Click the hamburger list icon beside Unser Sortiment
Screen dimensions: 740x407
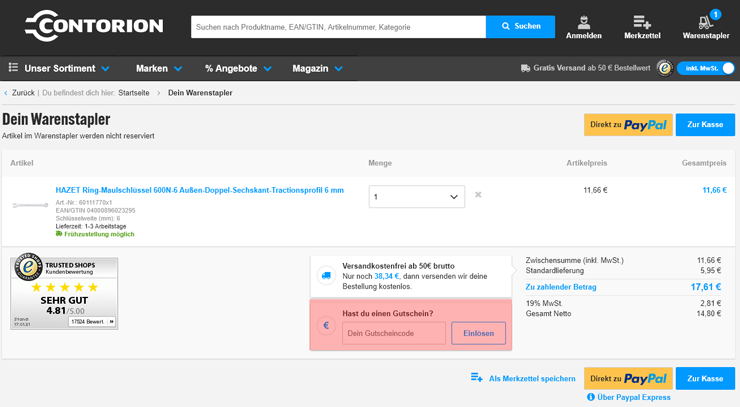pos(13,68)
